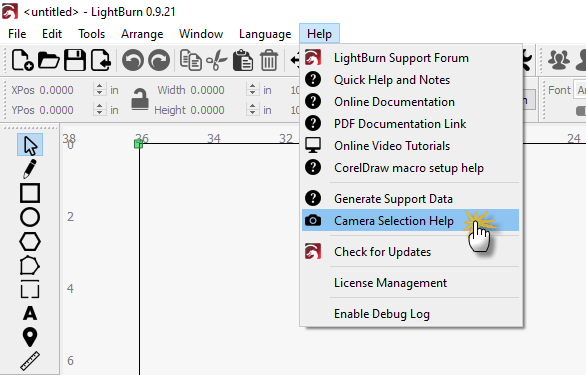Open LightBurn Support Forum

(410, 58)
